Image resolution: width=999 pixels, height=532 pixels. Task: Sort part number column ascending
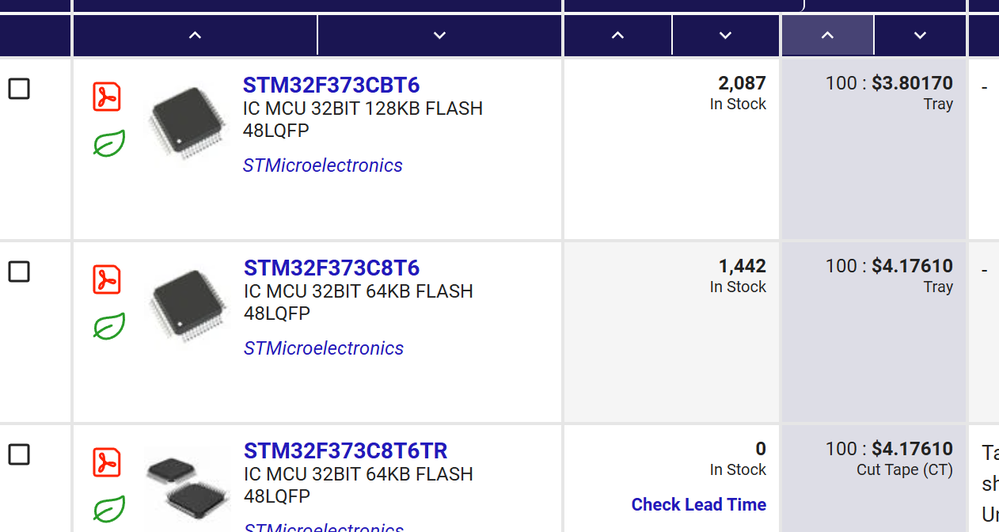pyautogui.click(x=195, y=35)
